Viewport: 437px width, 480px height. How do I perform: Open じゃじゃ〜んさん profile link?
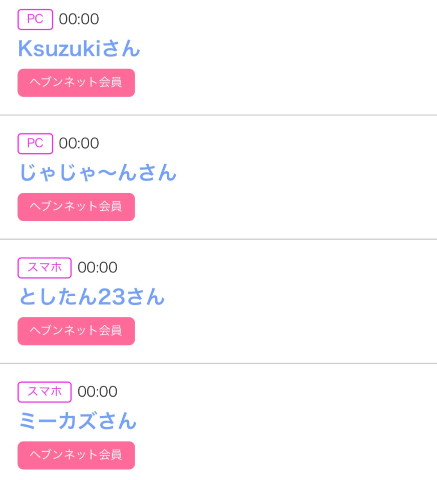pyautogui.click(x=97, y=173)
